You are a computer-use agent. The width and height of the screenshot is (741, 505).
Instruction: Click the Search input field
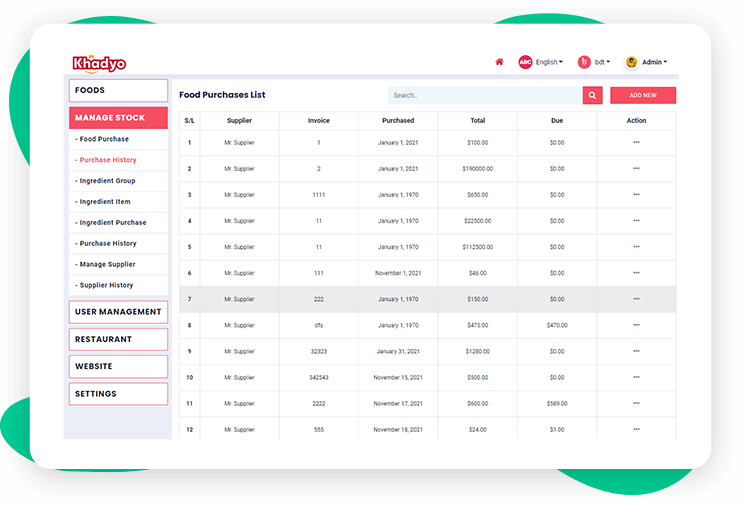point(485,95)
